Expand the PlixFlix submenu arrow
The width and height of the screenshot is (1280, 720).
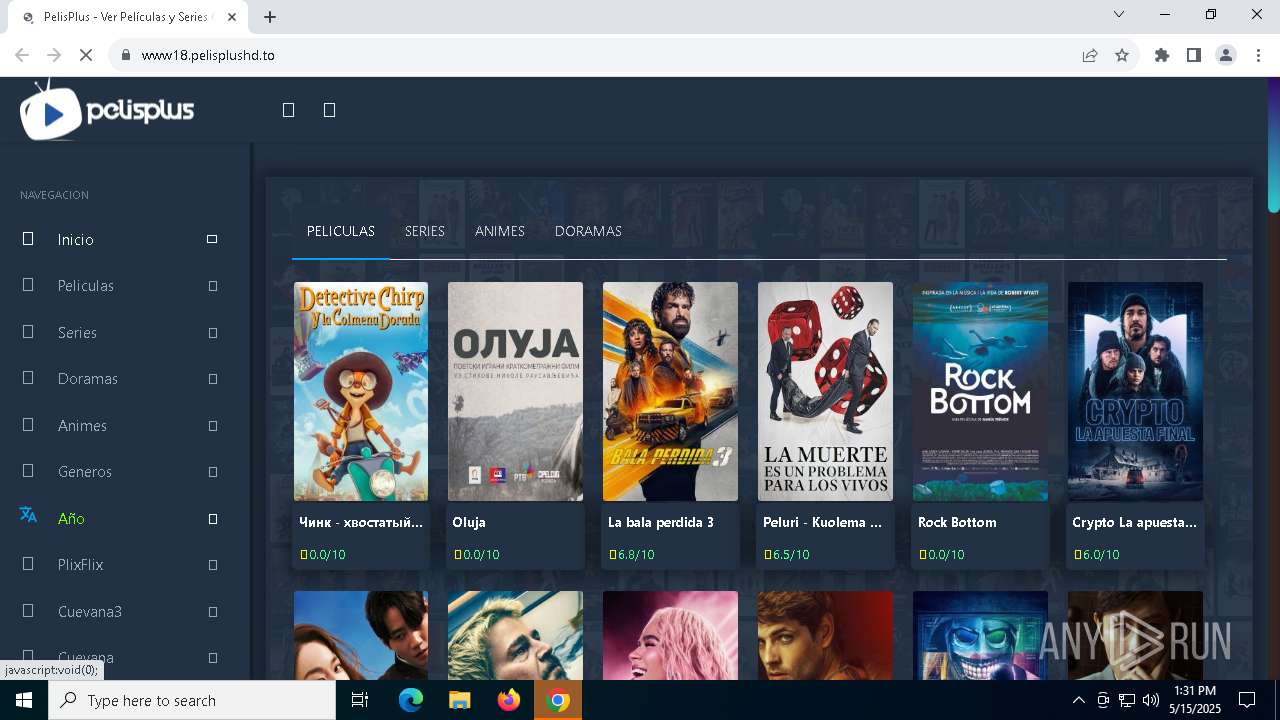(212, 565)
